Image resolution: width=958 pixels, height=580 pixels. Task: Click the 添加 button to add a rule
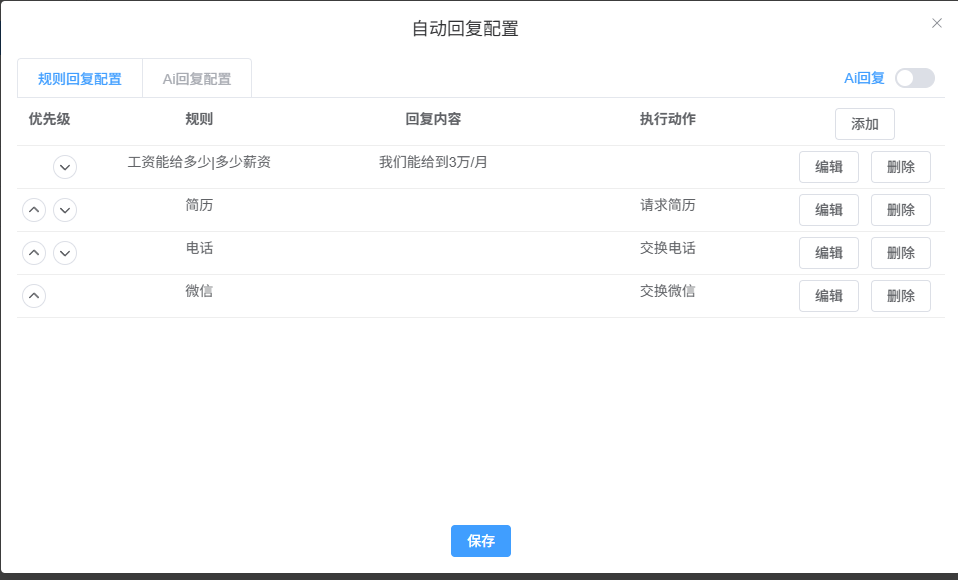coord(865,124)
